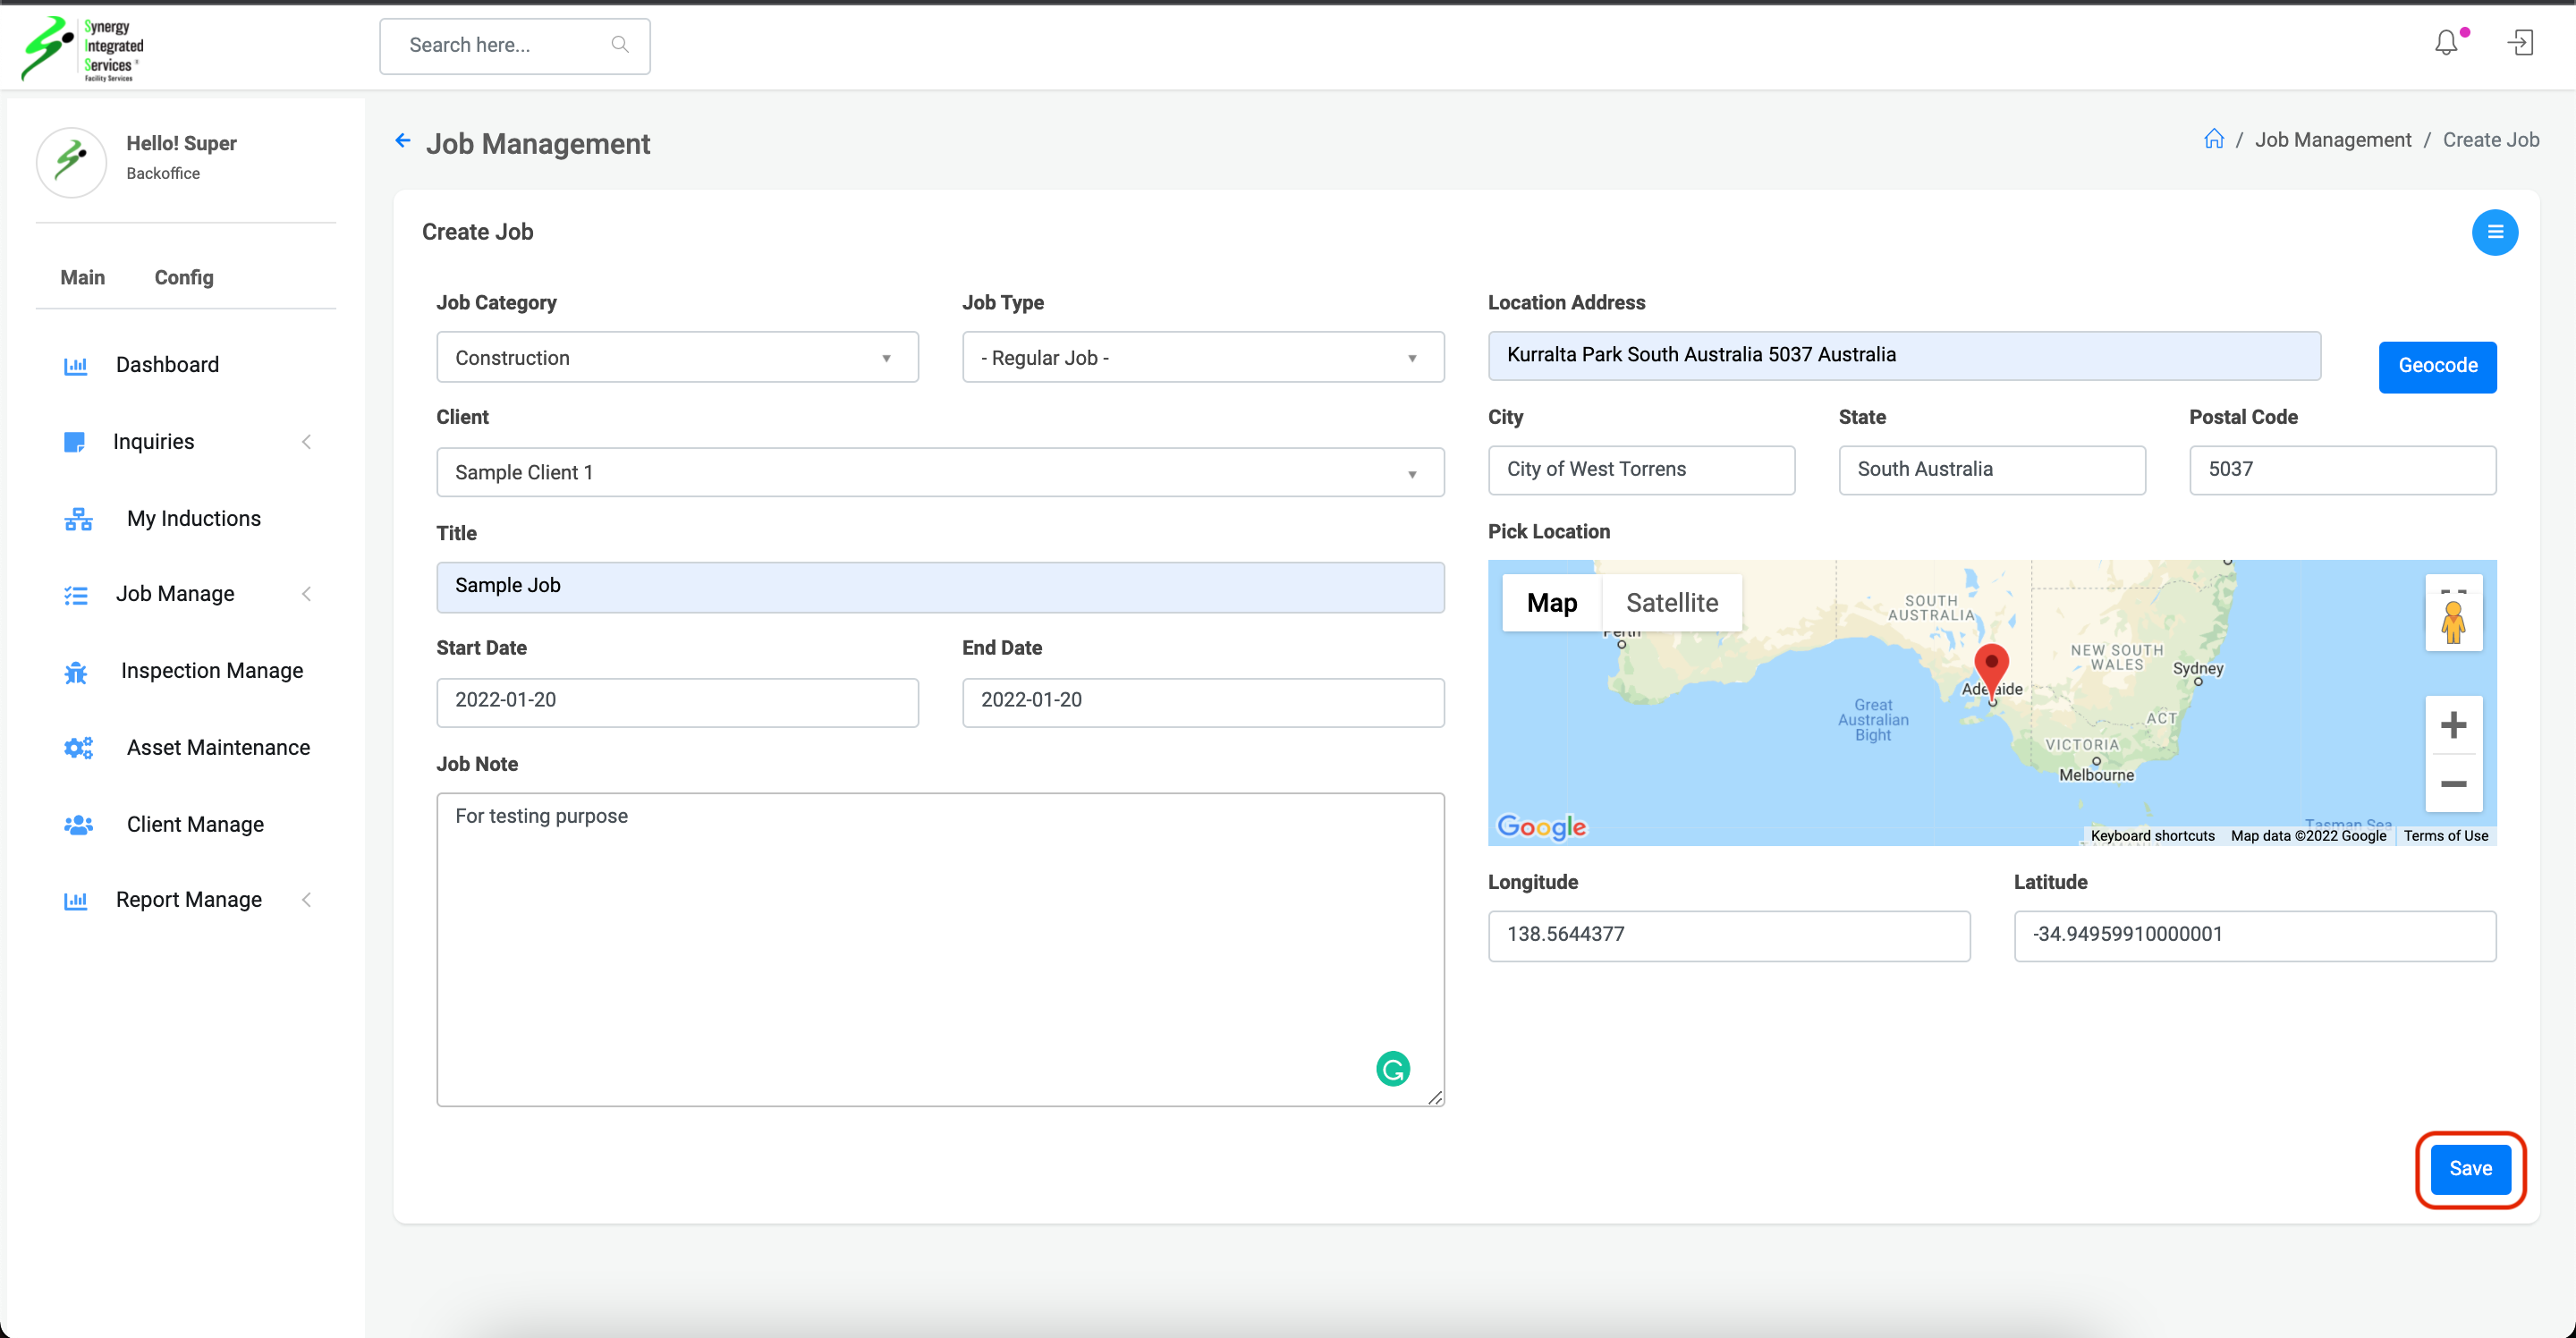The width and height of the screenshot is (2576, 1338).
Task: Open the Client dropdown
Action: 940,472
